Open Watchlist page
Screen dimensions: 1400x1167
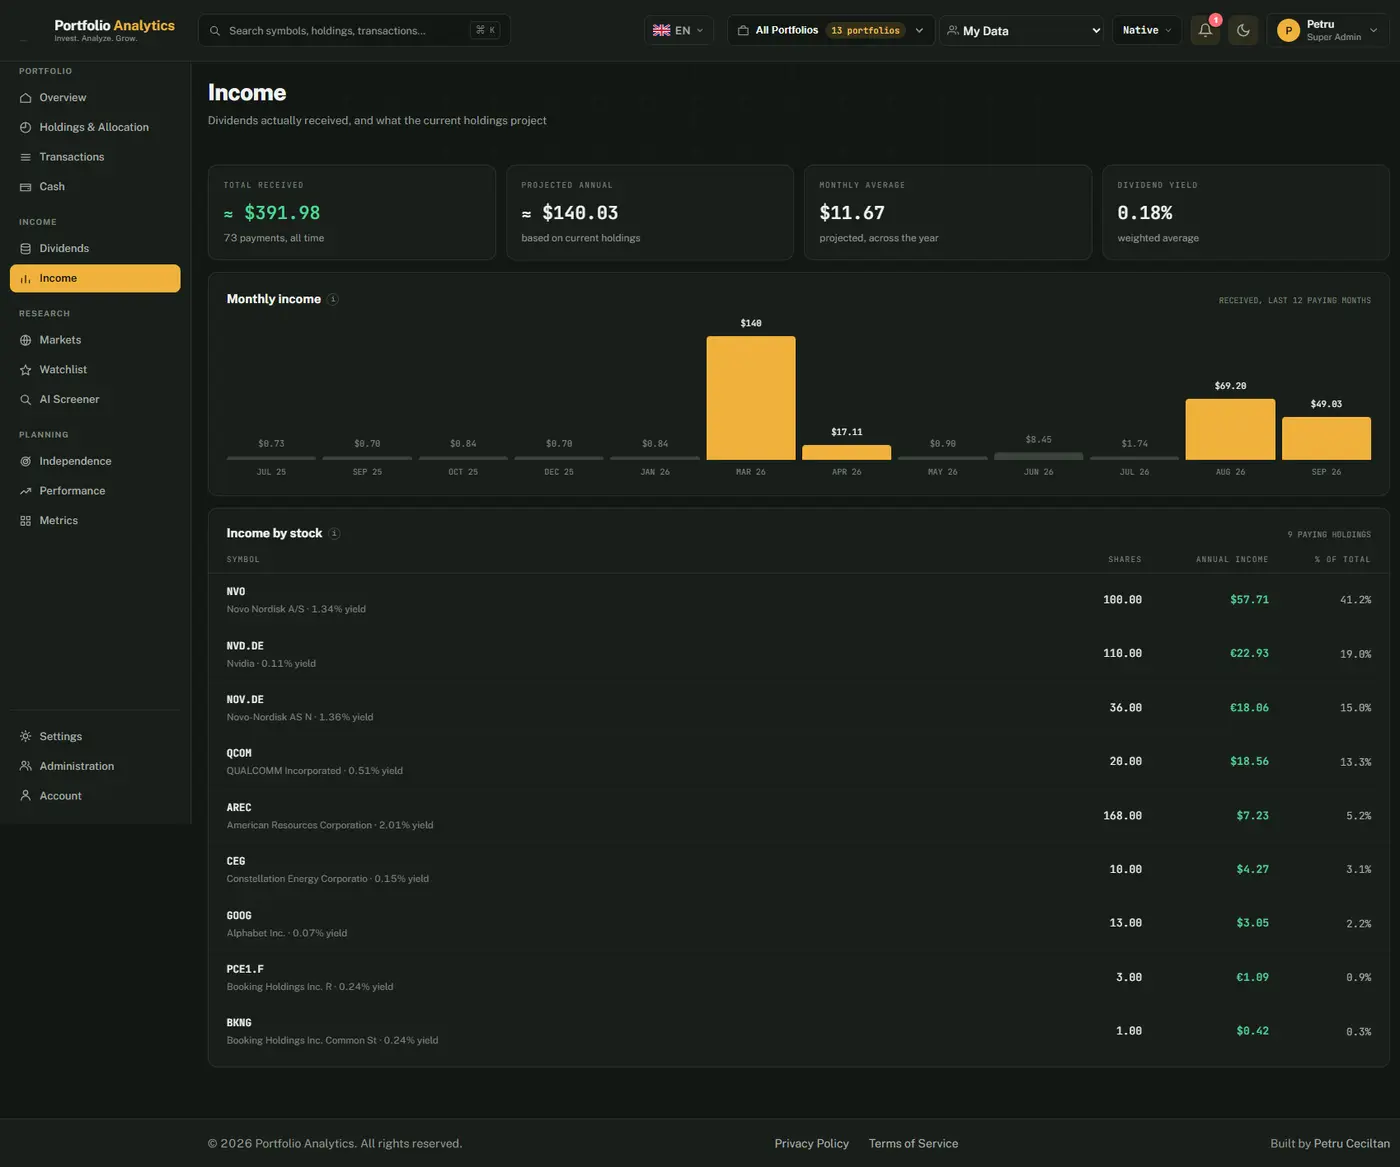click(95, 370)
